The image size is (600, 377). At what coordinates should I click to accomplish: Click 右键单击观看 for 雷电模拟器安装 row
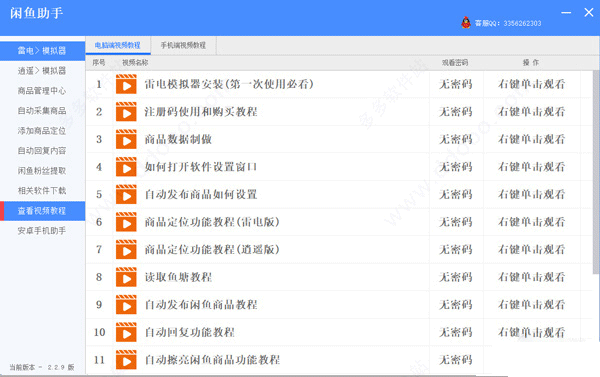tap(532, 84)
